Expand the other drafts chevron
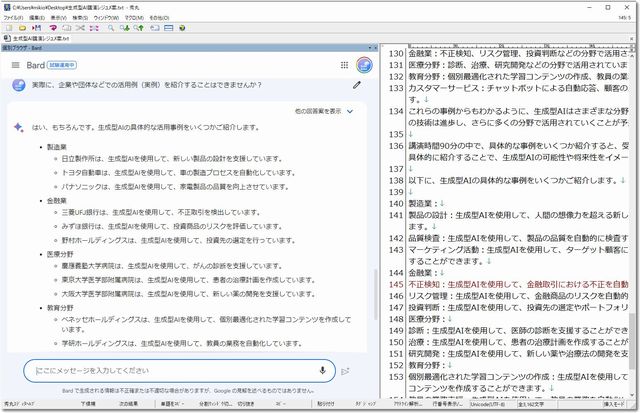This screenshot has width=640, height=413. (349, 111)
